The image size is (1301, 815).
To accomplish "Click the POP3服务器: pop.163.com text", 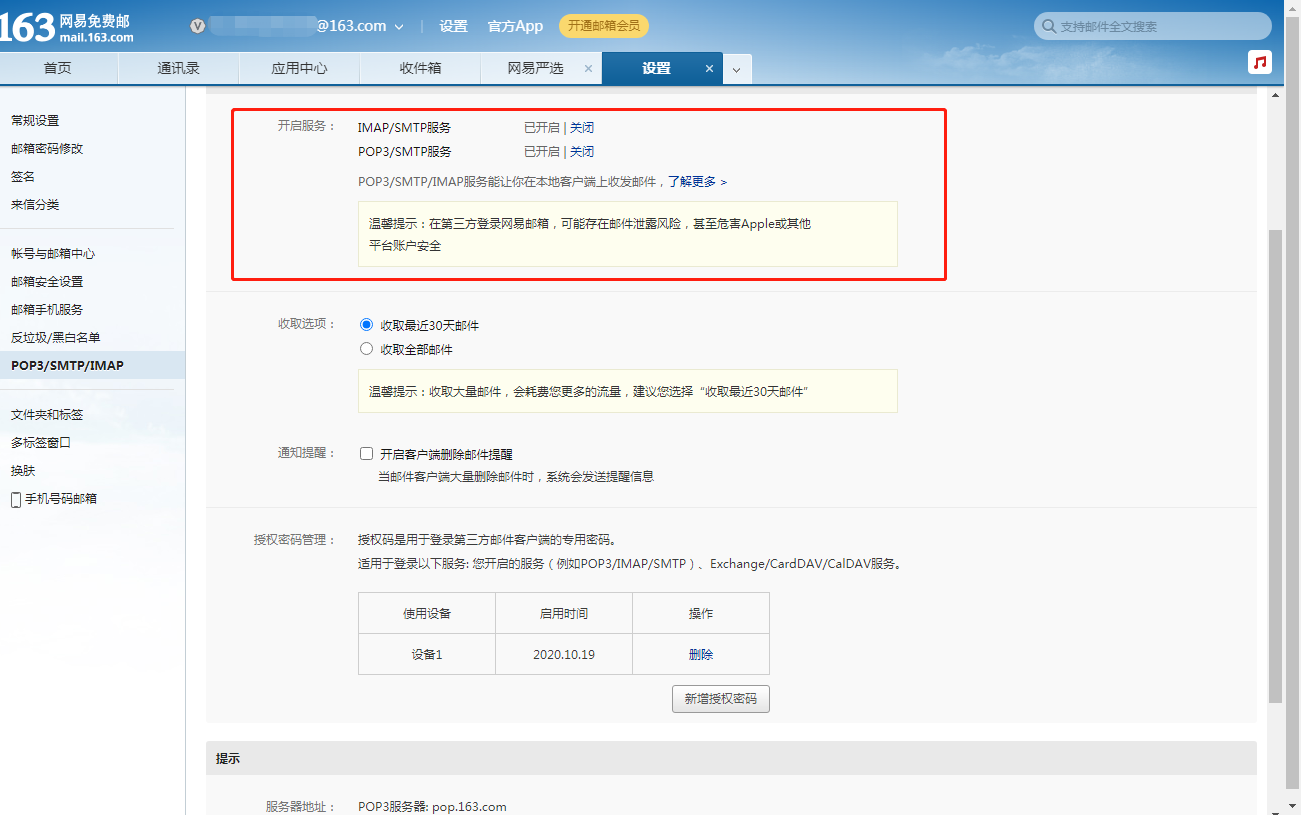I will click(432, 807).
